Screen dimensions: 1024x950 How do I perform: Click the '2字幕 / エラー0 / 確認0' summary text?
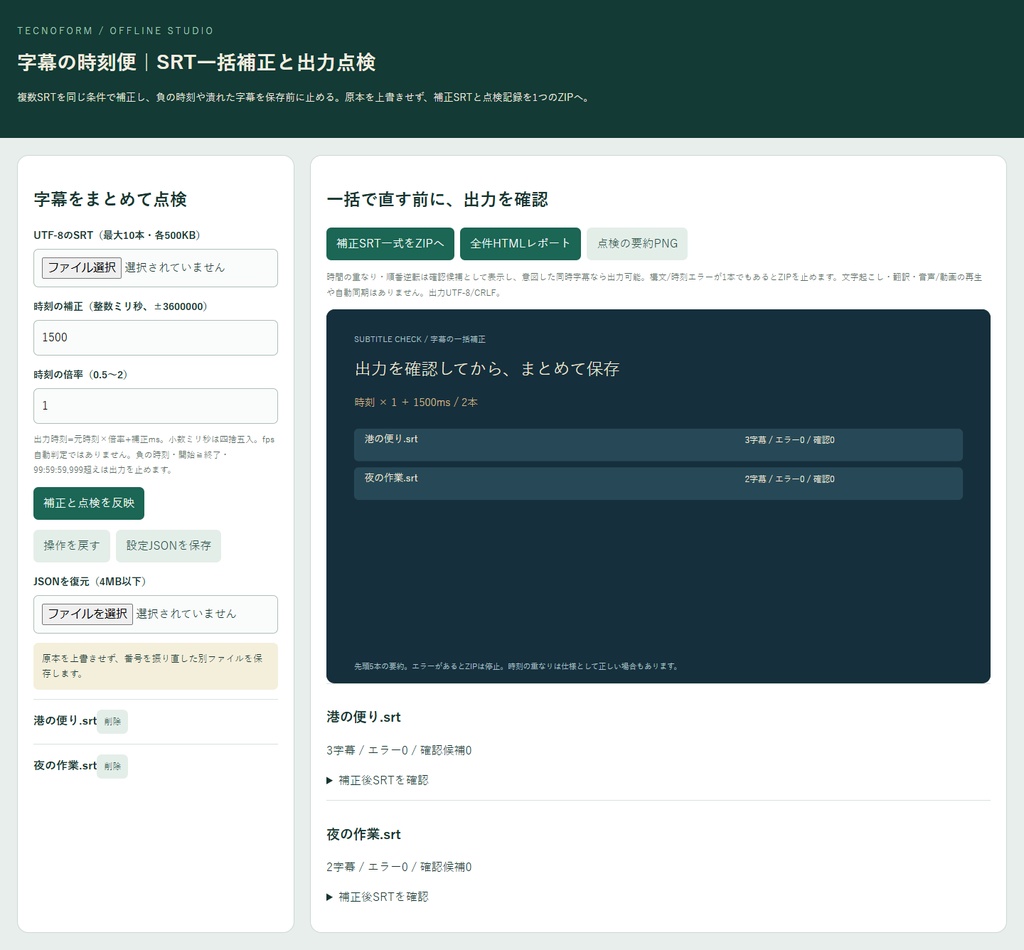[790, 479]
